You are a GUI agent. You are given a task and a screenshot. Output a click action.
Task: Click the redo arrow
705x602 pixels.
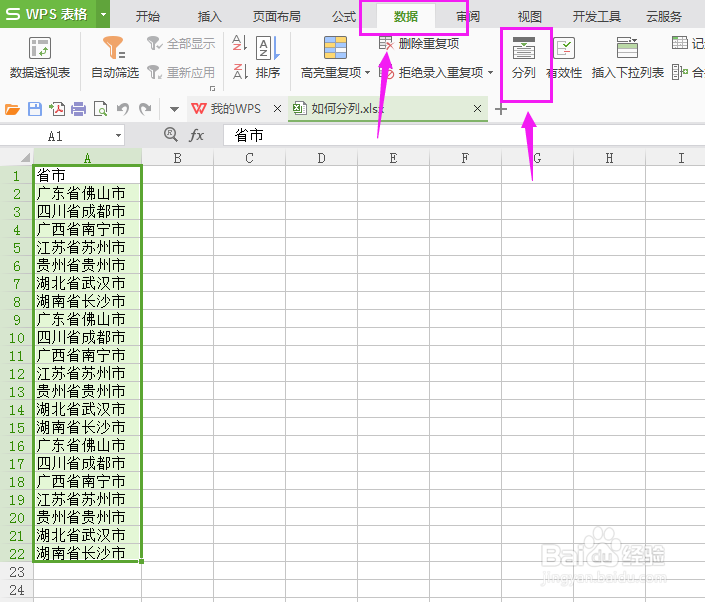145,109
